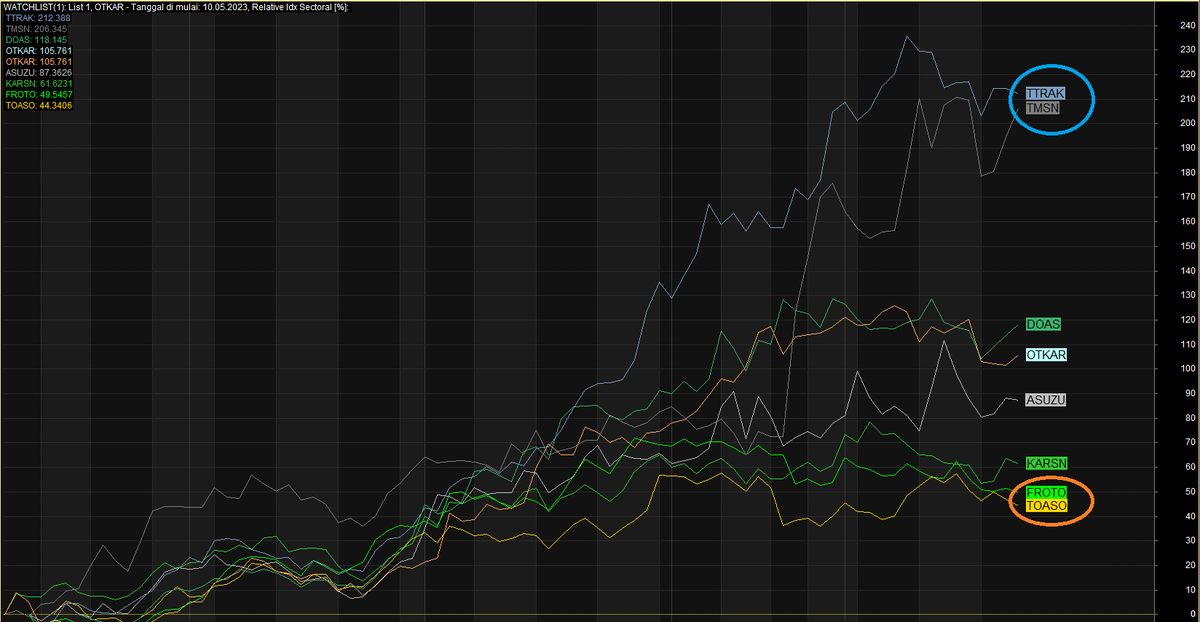Viewport: 1200px width, 622px height.
Task: Click the KARSN line-end label tag
Action: coord(1047,463)
